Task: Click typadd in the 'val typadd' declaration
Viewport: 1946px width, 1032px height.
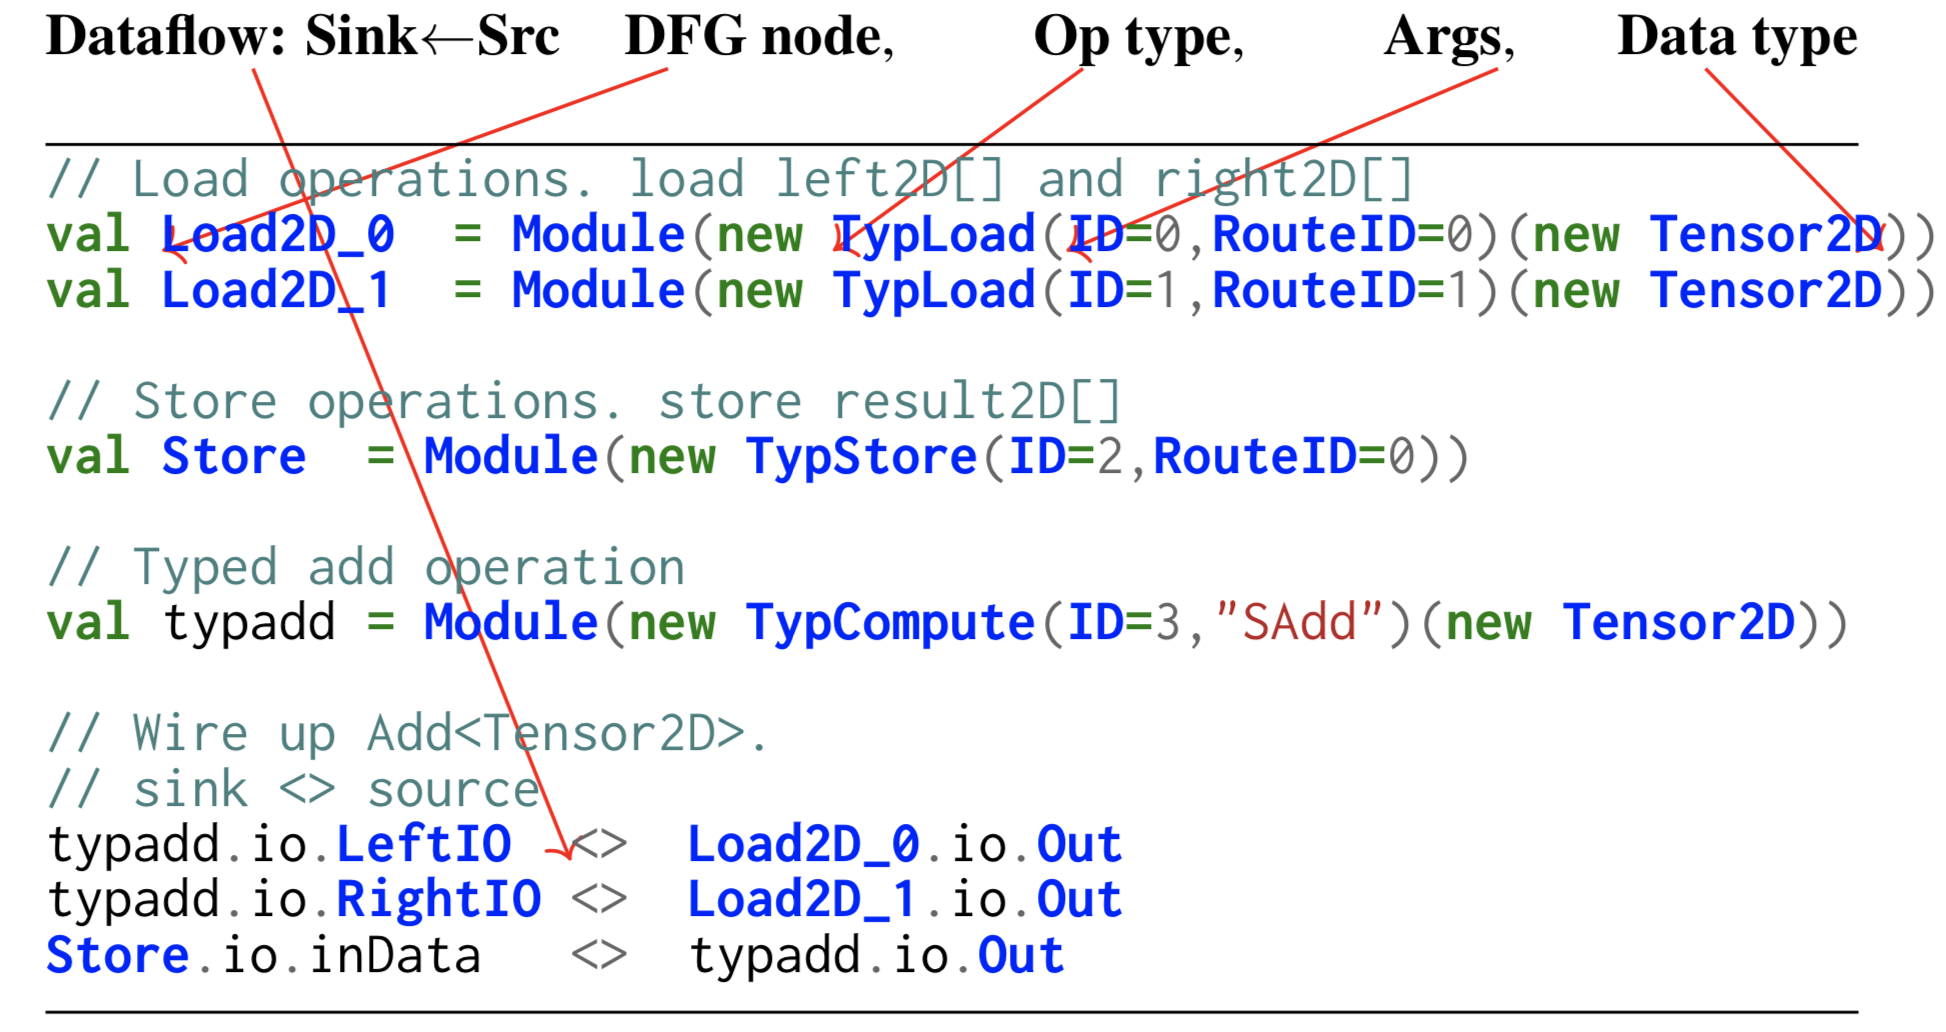Action: tap(249, 625)
